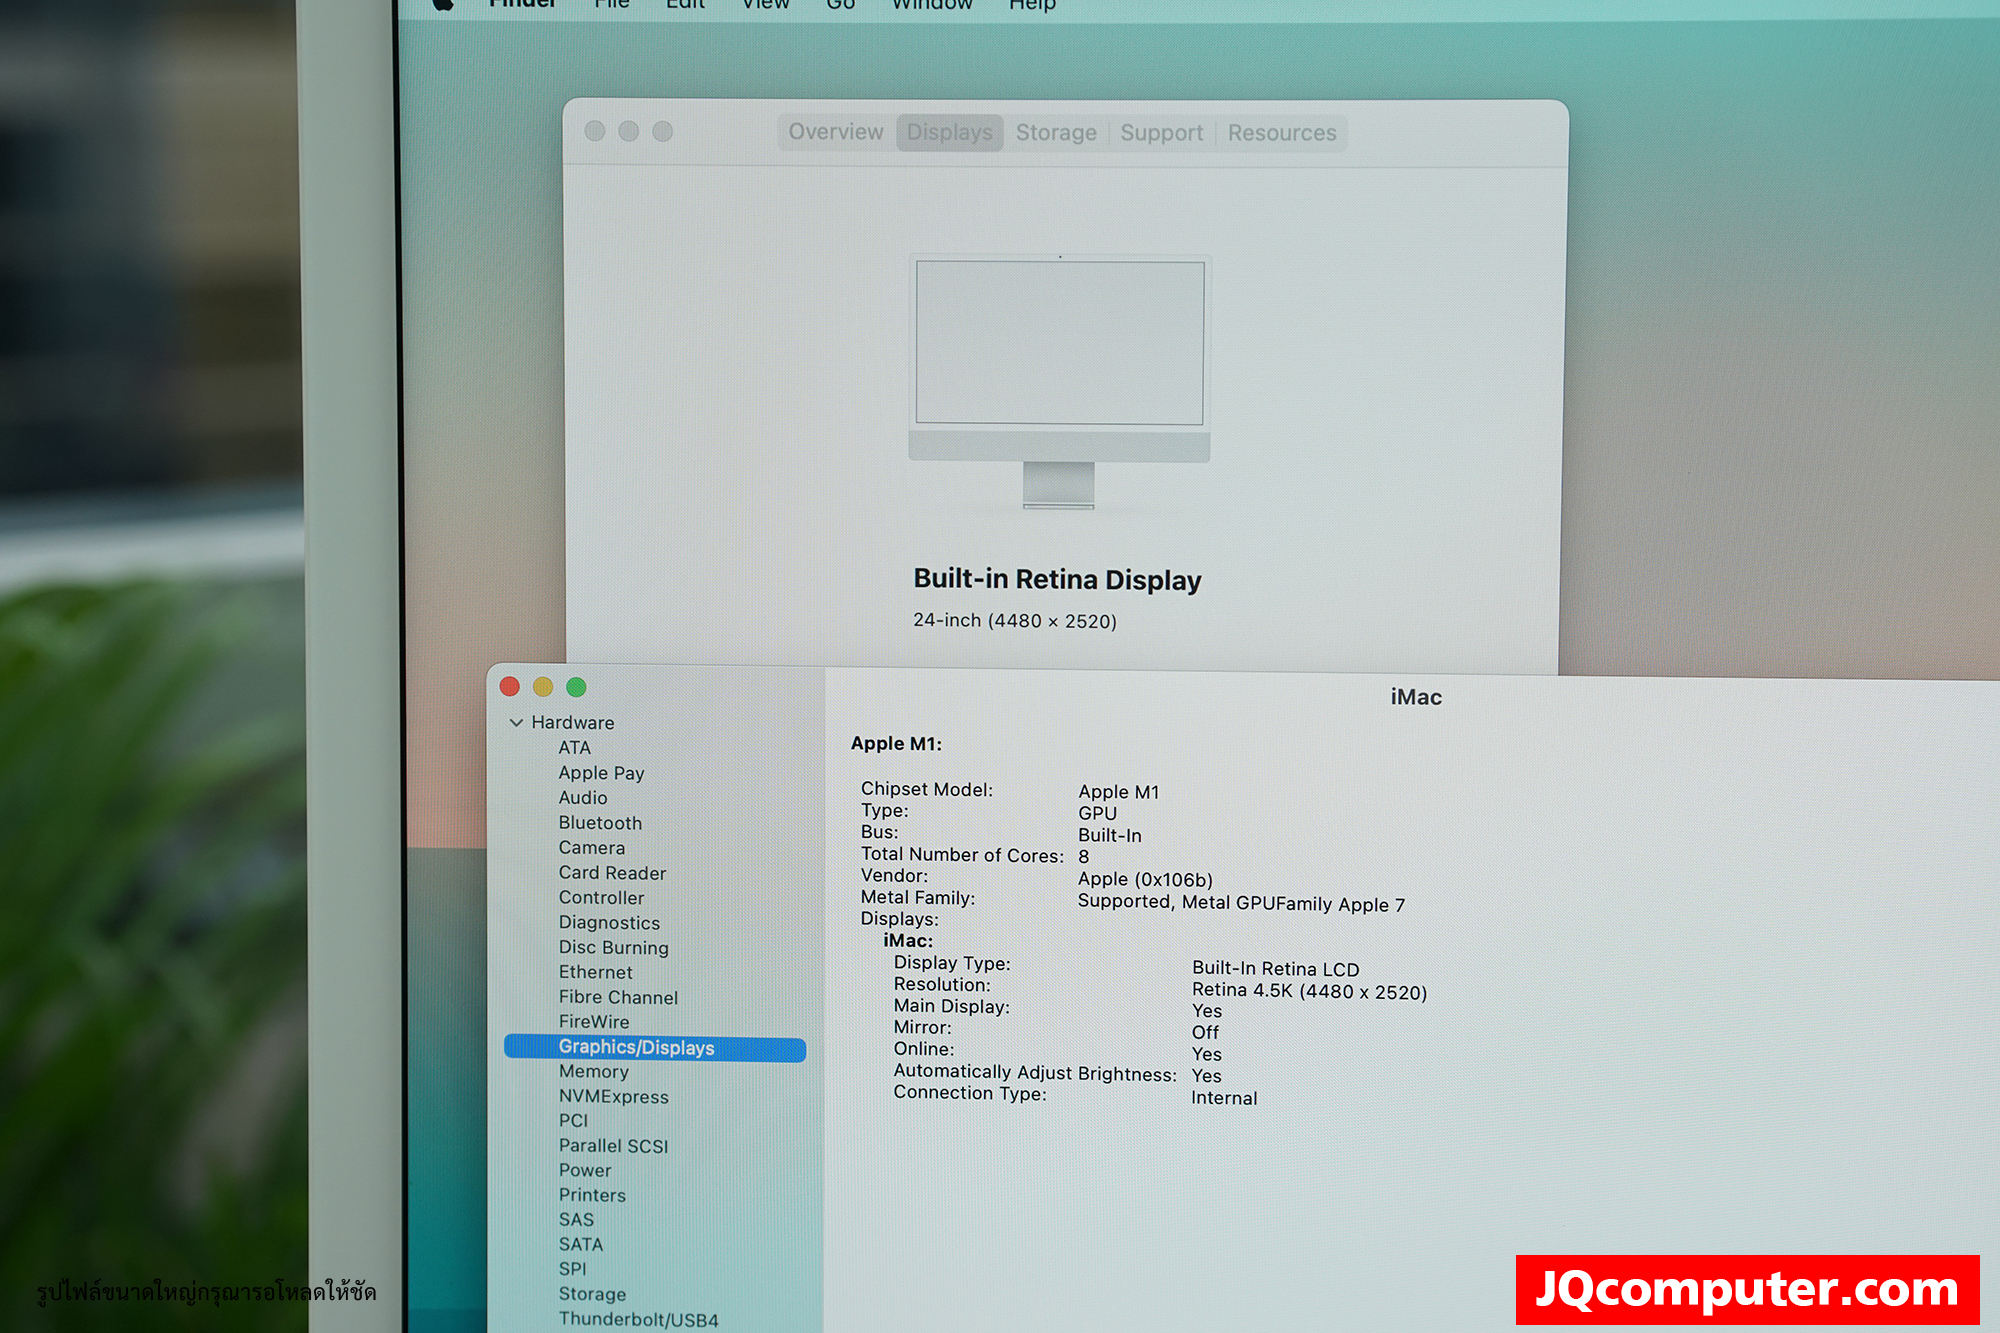The width and height of the screenshot is (2000, 1333).
Task: Open the Go menu
Action: coord(840,4)
